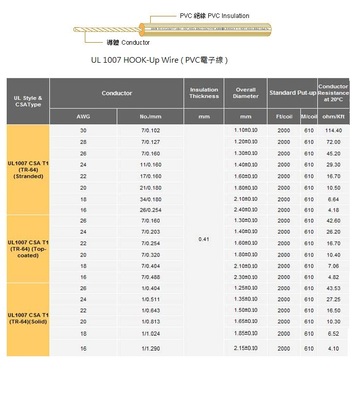Click the M/coil subheader
This screenshot has width=360, height=403.
point(309,117)
